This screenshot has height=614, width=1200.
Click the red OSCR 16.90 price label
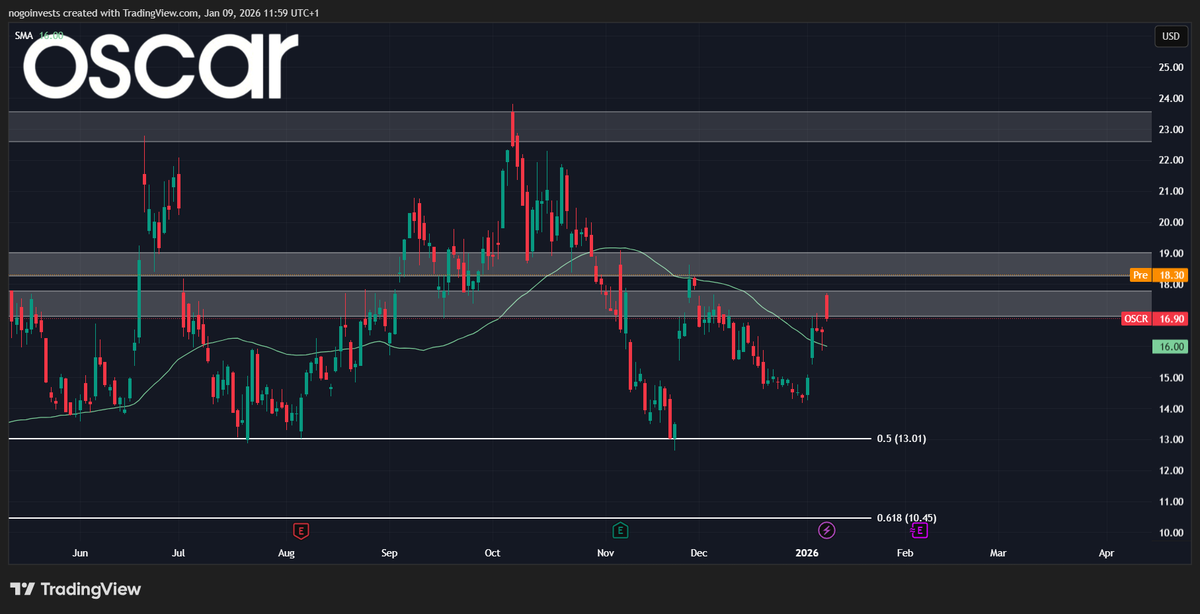click(1153, 318)
